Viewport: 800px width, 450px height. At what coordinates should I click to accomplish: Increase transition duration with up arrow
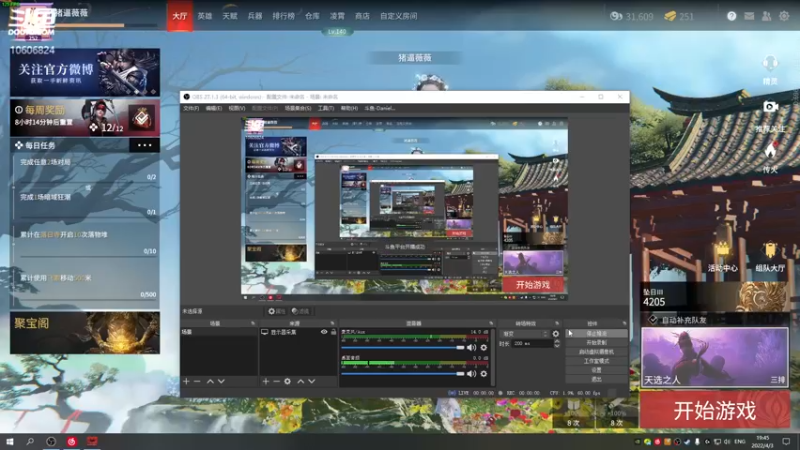coord(557,342)
